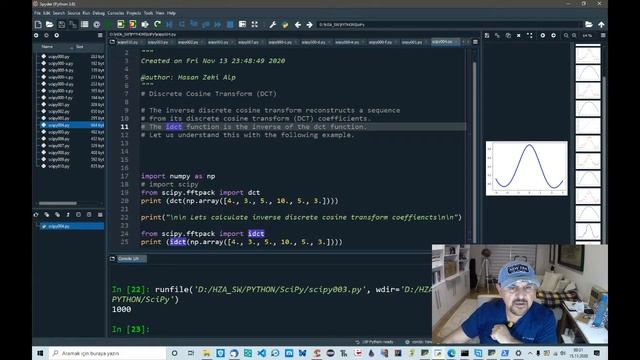Click the Preferences wrench icon
This screenshot has width=640, height=360.
click(x=273, y=24)
